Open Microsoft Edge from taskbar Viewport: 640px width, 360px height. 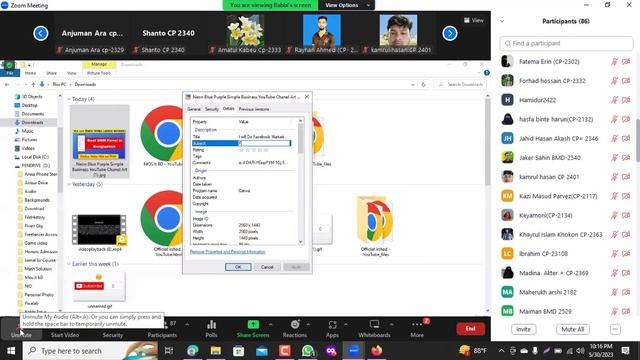[x=193, y=351]
